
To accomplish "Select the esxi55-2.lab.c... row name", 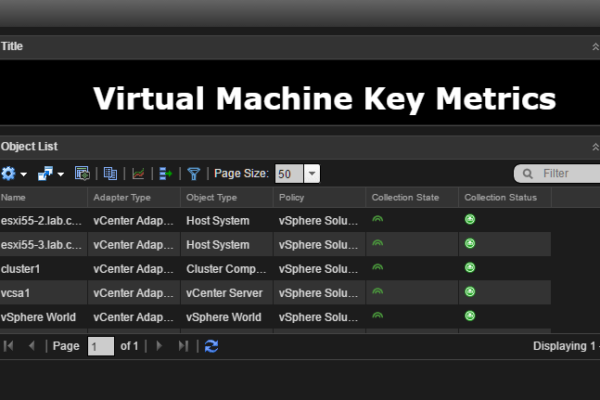I will point(41,221).
